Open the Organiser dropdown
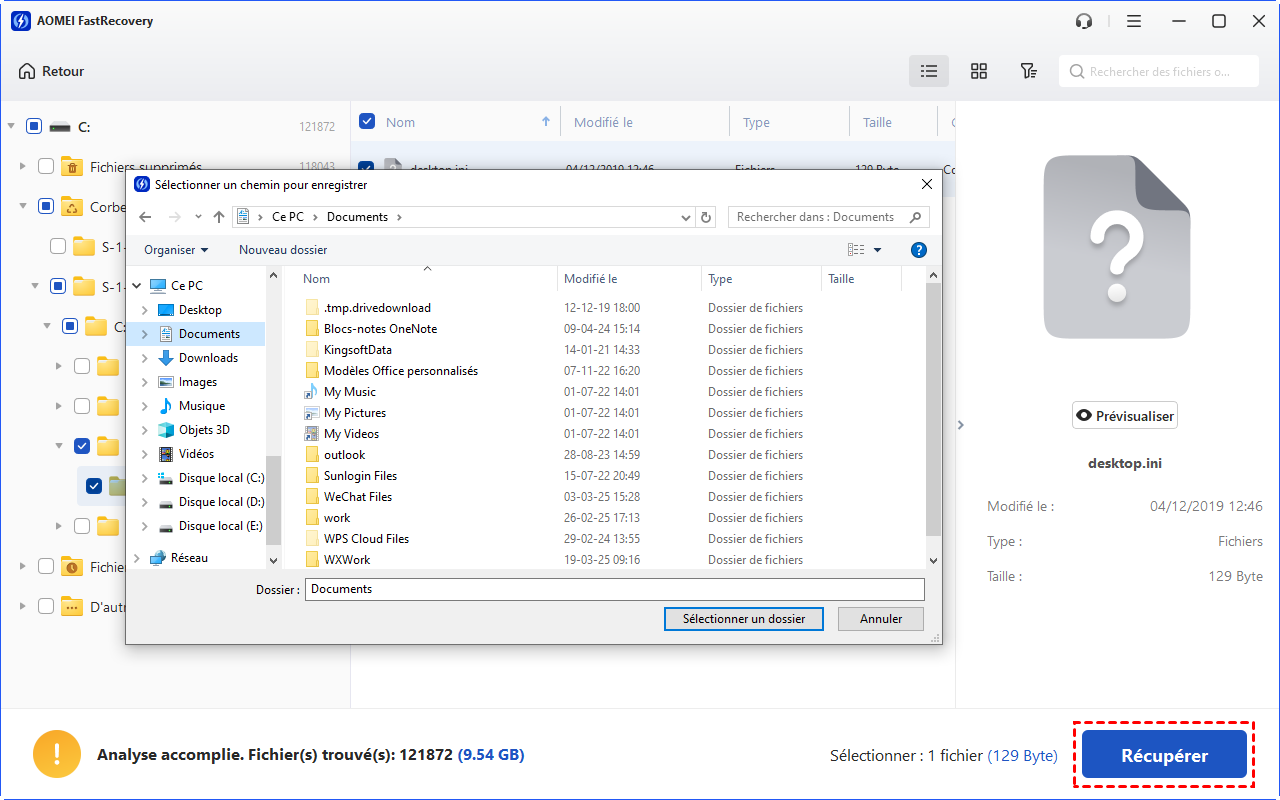Image resolution: width=1280 pixels, height=800 pixels. coord(176,250)
